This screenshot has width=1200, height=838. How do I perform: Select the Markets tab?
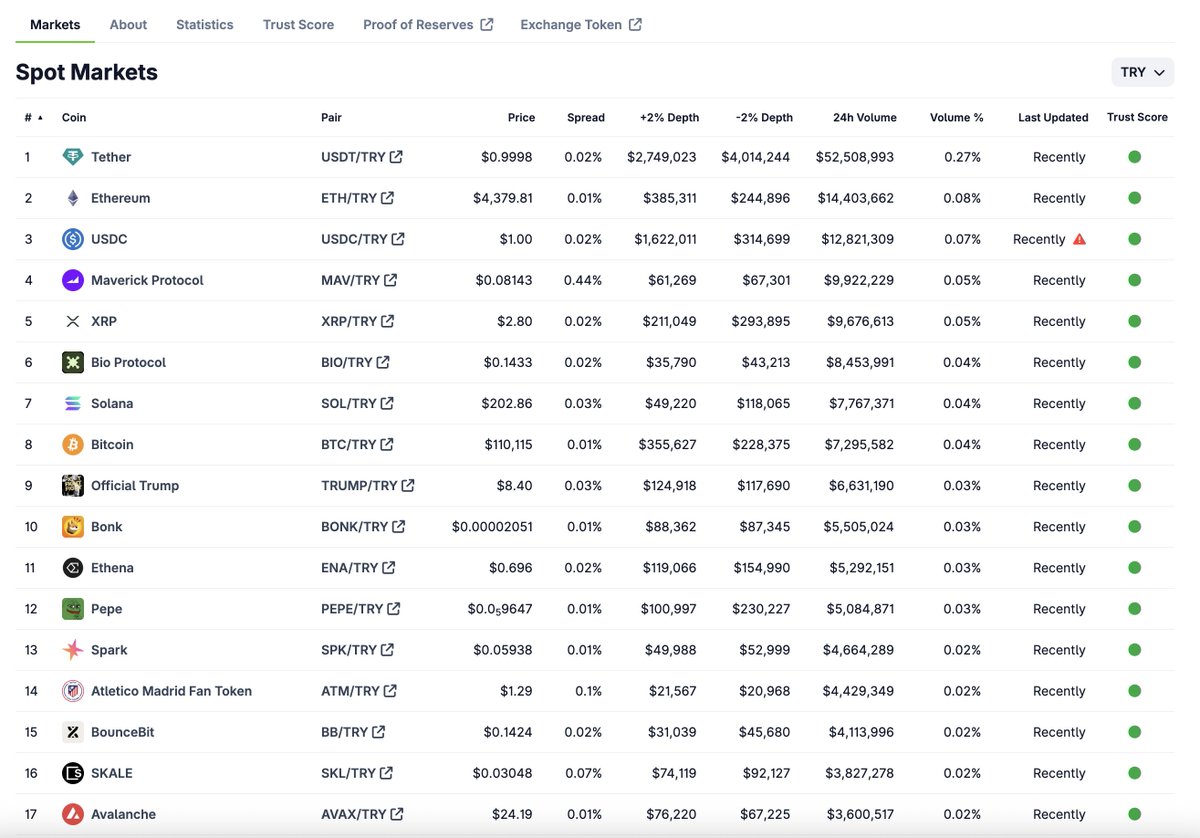pyautogui.click(x=55, y=24)
